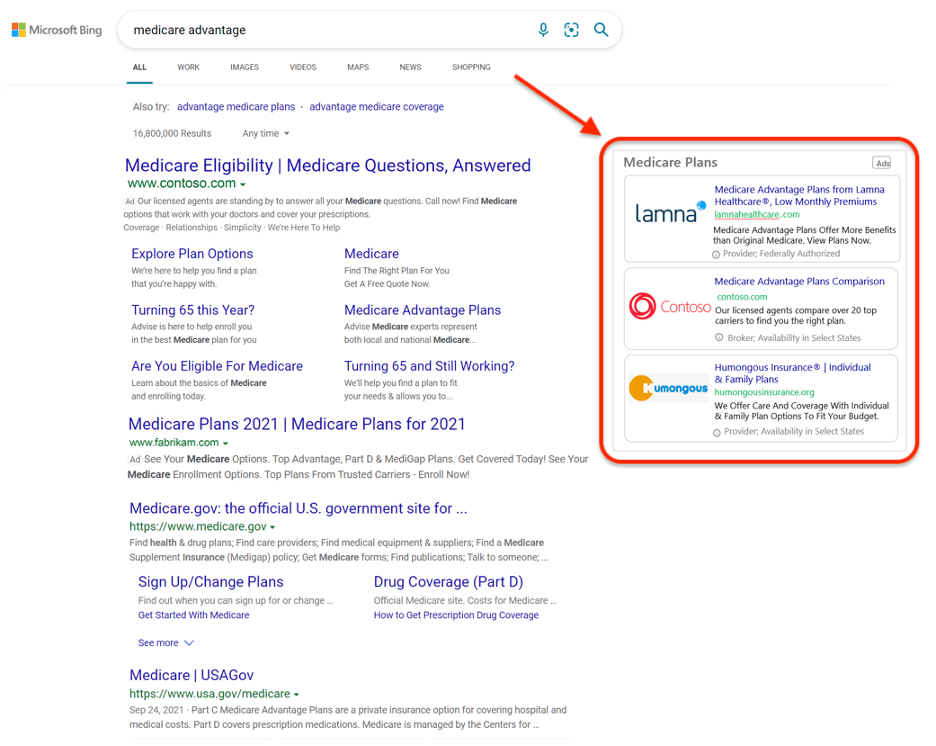Viewport: 936px width, 746px height.
Task: Open the www.fabrikam.com URL dropdown arrow
Action: 226,443
